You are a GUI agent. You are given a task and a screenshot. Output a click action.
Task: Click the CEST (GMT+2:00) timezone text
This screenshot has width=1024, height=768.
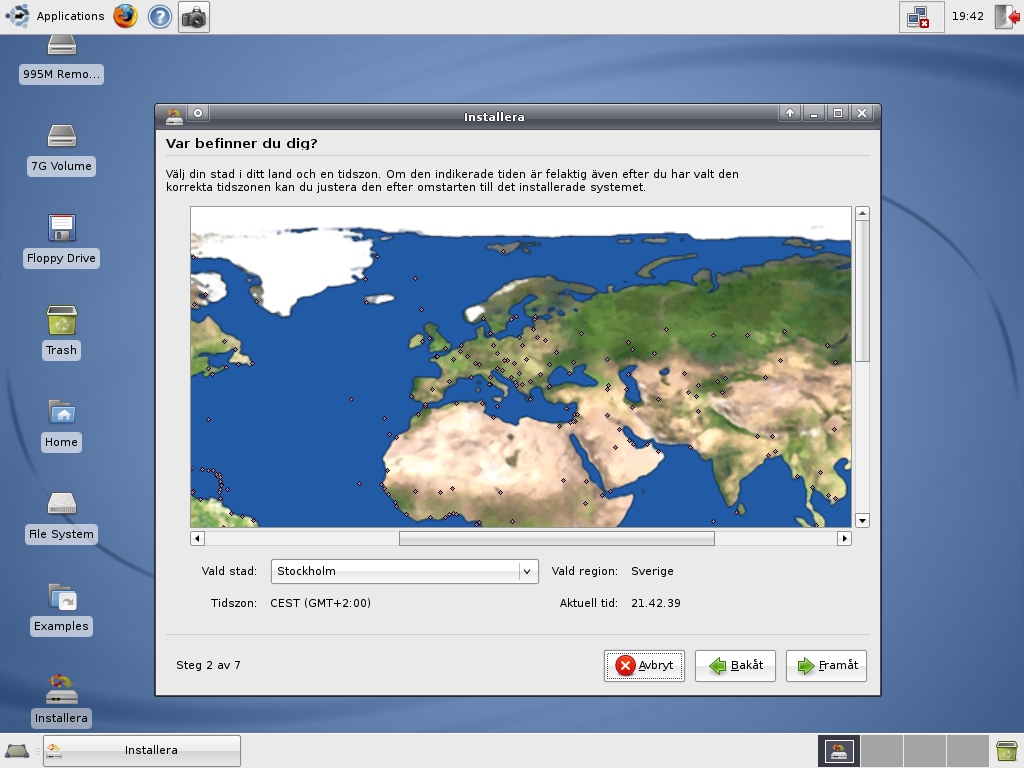click(321, 603)
